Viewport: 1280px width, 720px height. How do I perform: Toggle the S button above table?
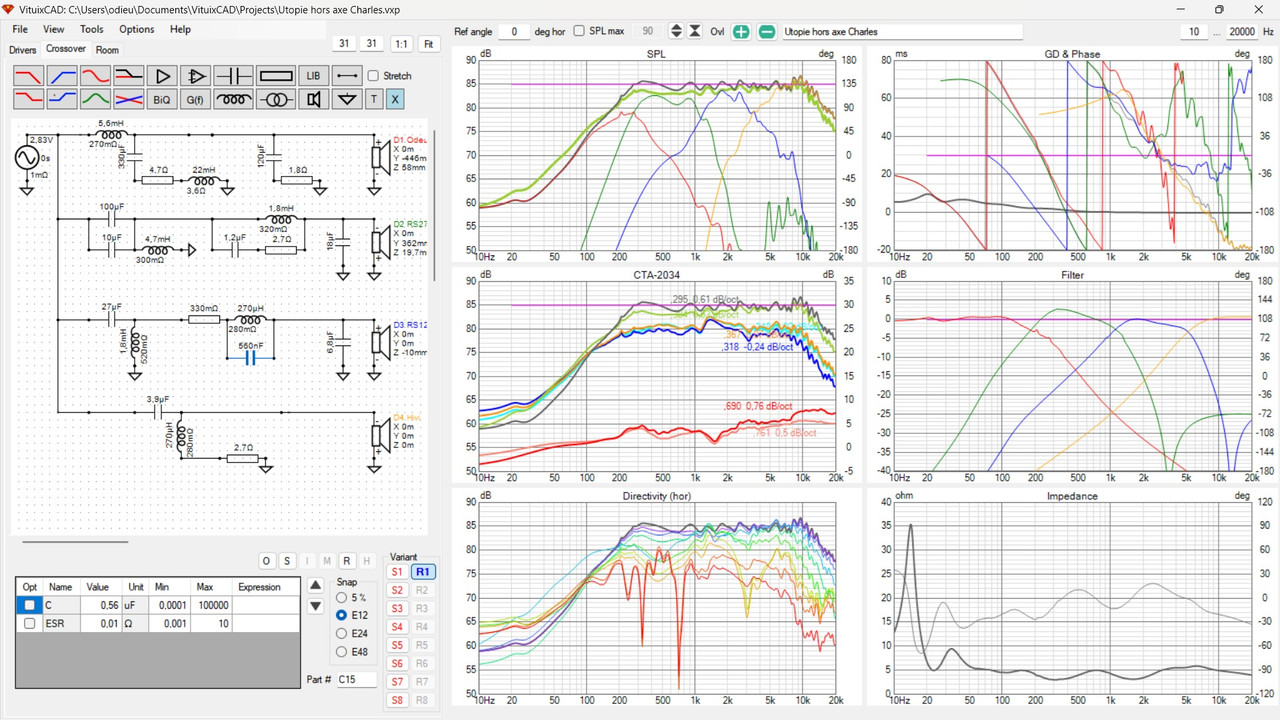tap(286, 561)
